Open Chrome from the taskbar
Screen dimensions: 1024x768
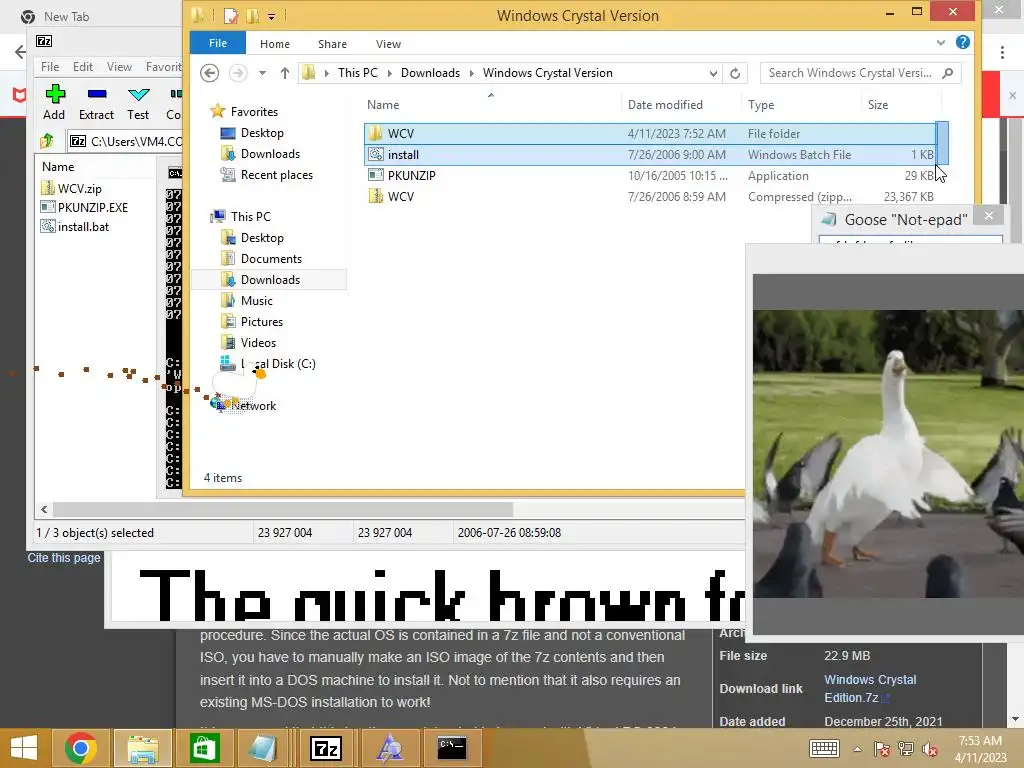[81, 748]
